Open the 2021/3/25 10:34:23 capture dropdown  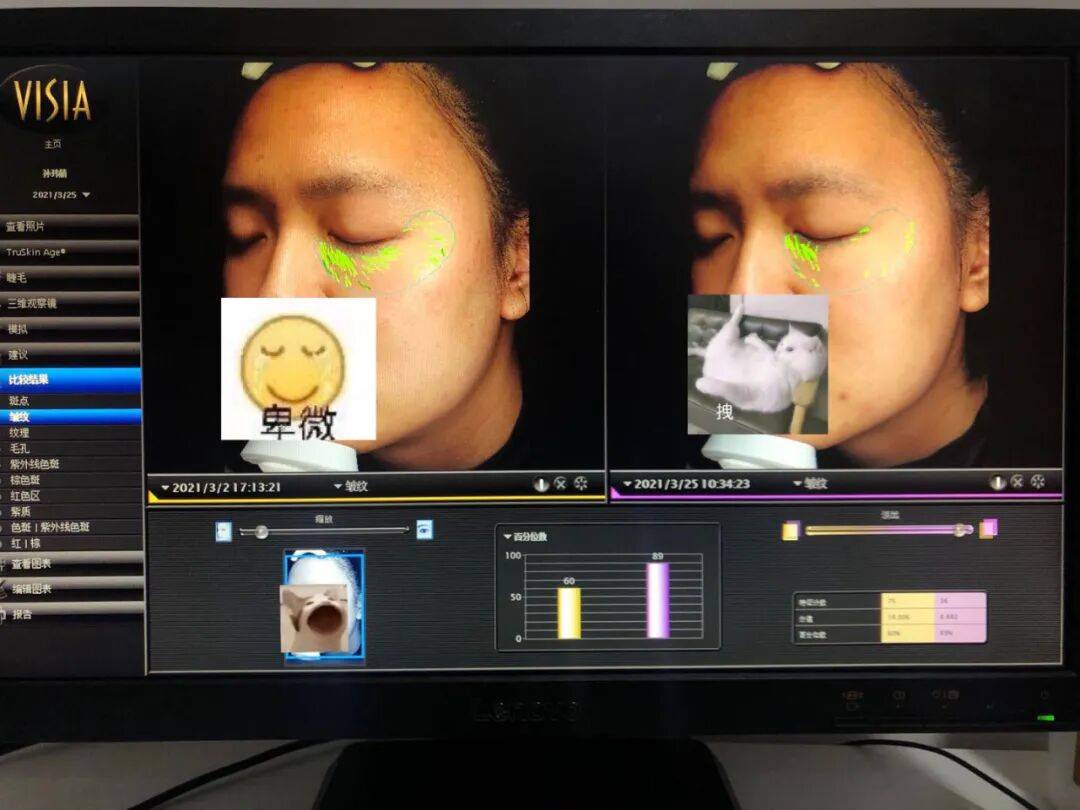click(685, 484)
